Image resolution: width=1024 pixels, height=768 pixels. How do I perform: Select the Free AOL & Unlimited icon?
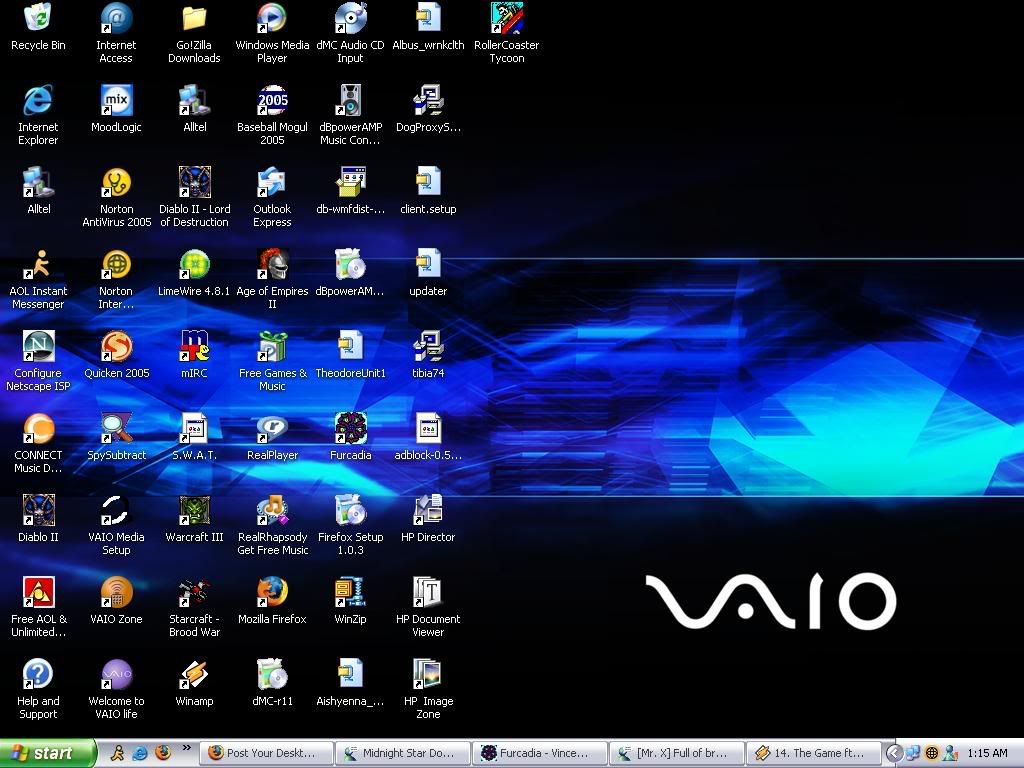(38, 592)
